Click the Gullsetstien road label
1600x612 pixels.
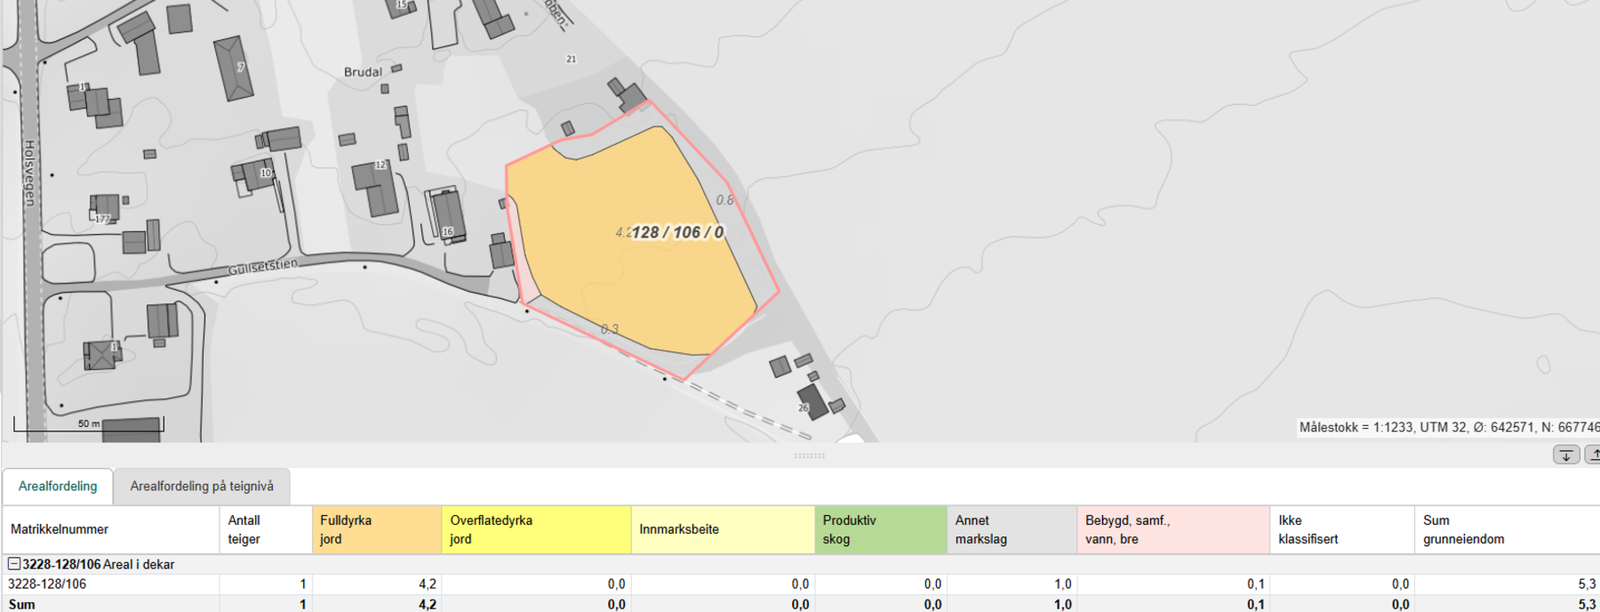pyautogui.click(x=262, y=267)
